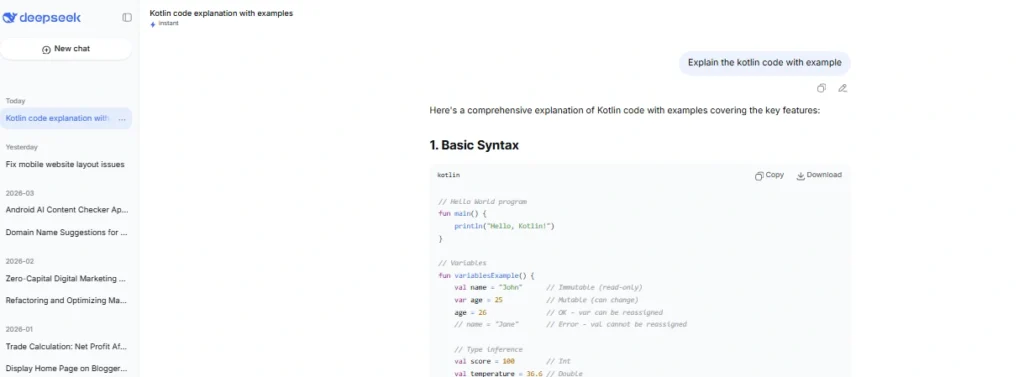Viewport: 1024px width, 377px height.
Task: Open the Android AI Content Checker chat
Action: click(x=66, y=210)
